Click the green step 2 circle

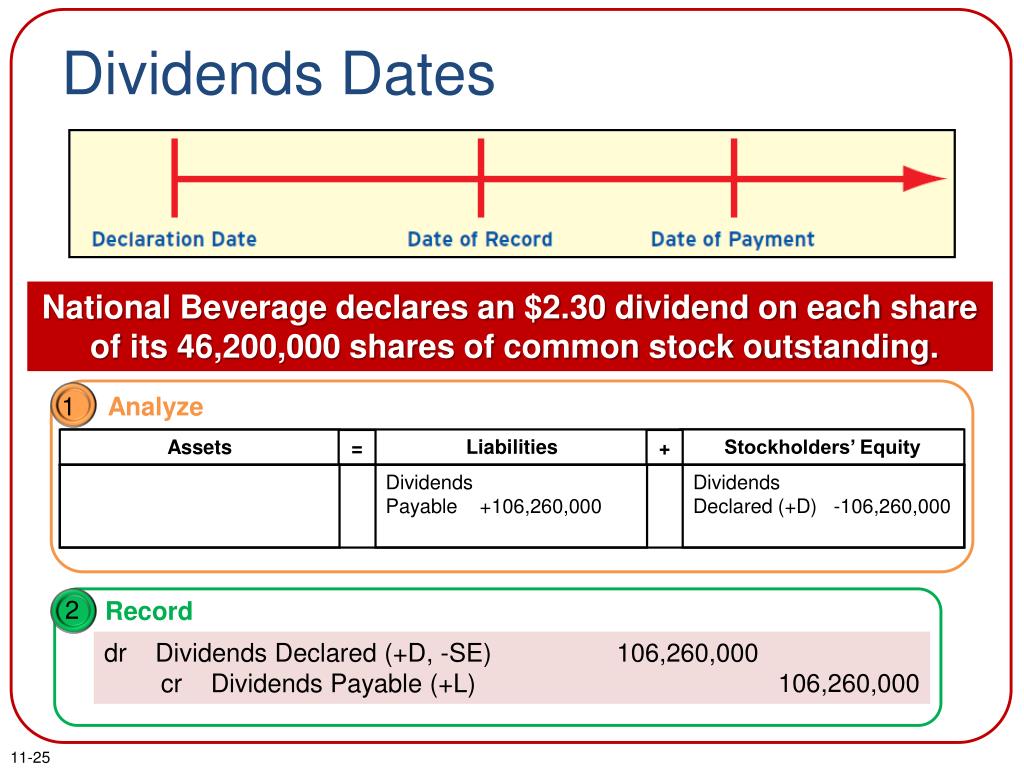[x=73, y=611]
